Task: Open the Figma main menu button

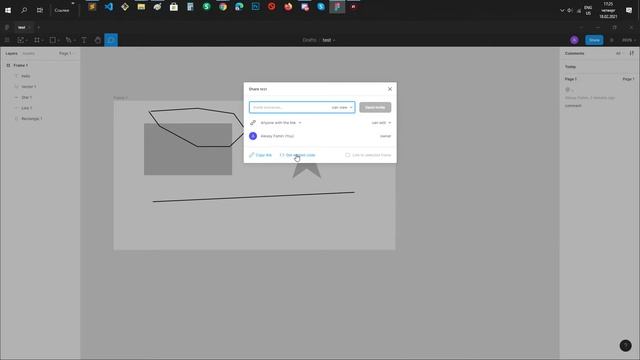Action: [7, 40]
